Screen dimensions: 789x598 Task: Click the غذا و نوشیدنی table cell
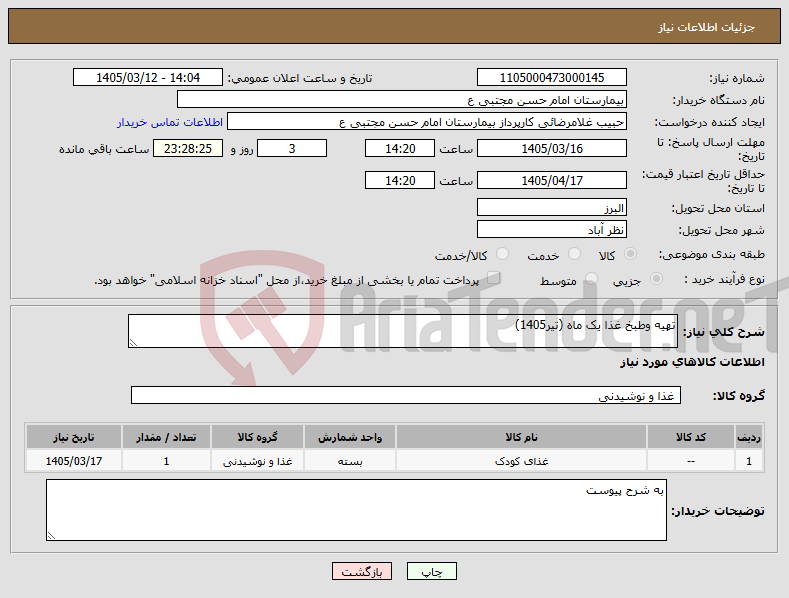pyautogui.click(x=257, y=461)
